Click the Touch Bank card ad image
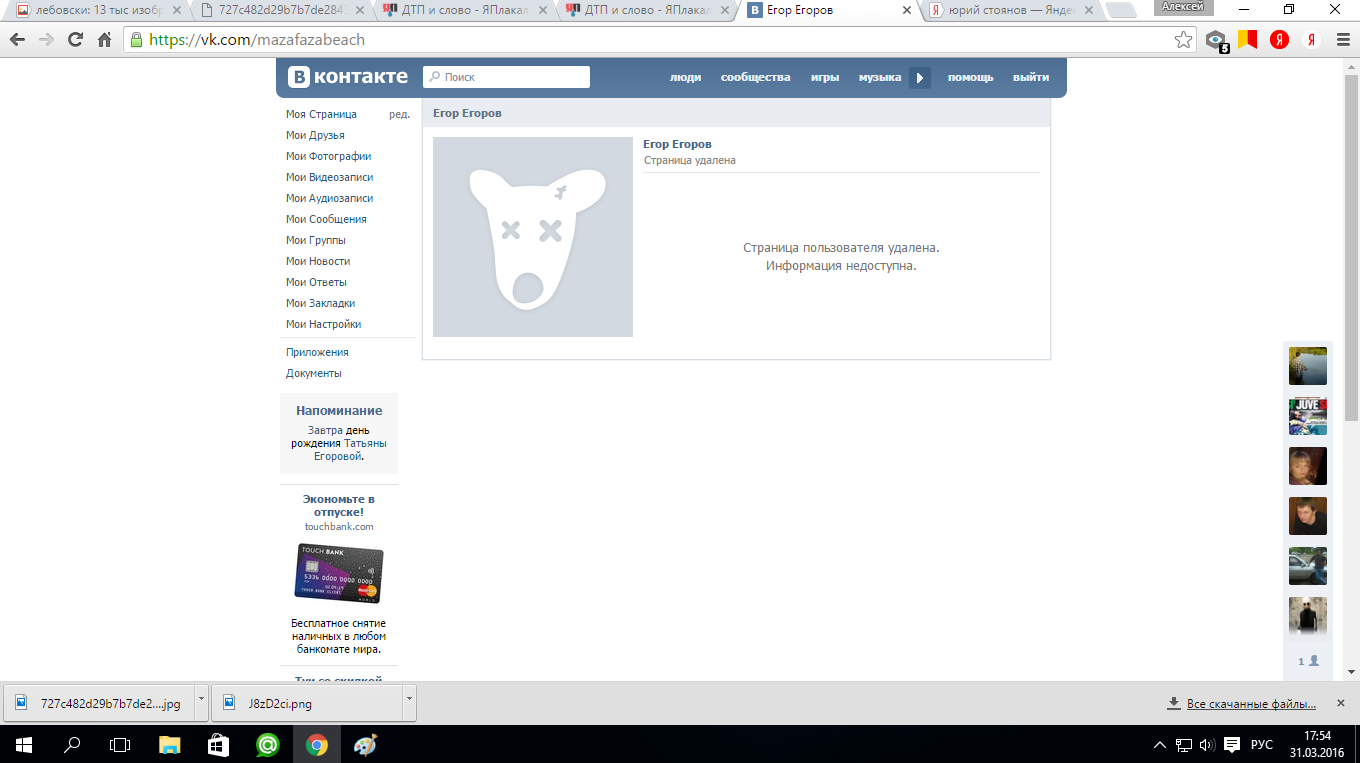Image resolution: width=1360 pixels, height=763 pixels. (339, 573)
